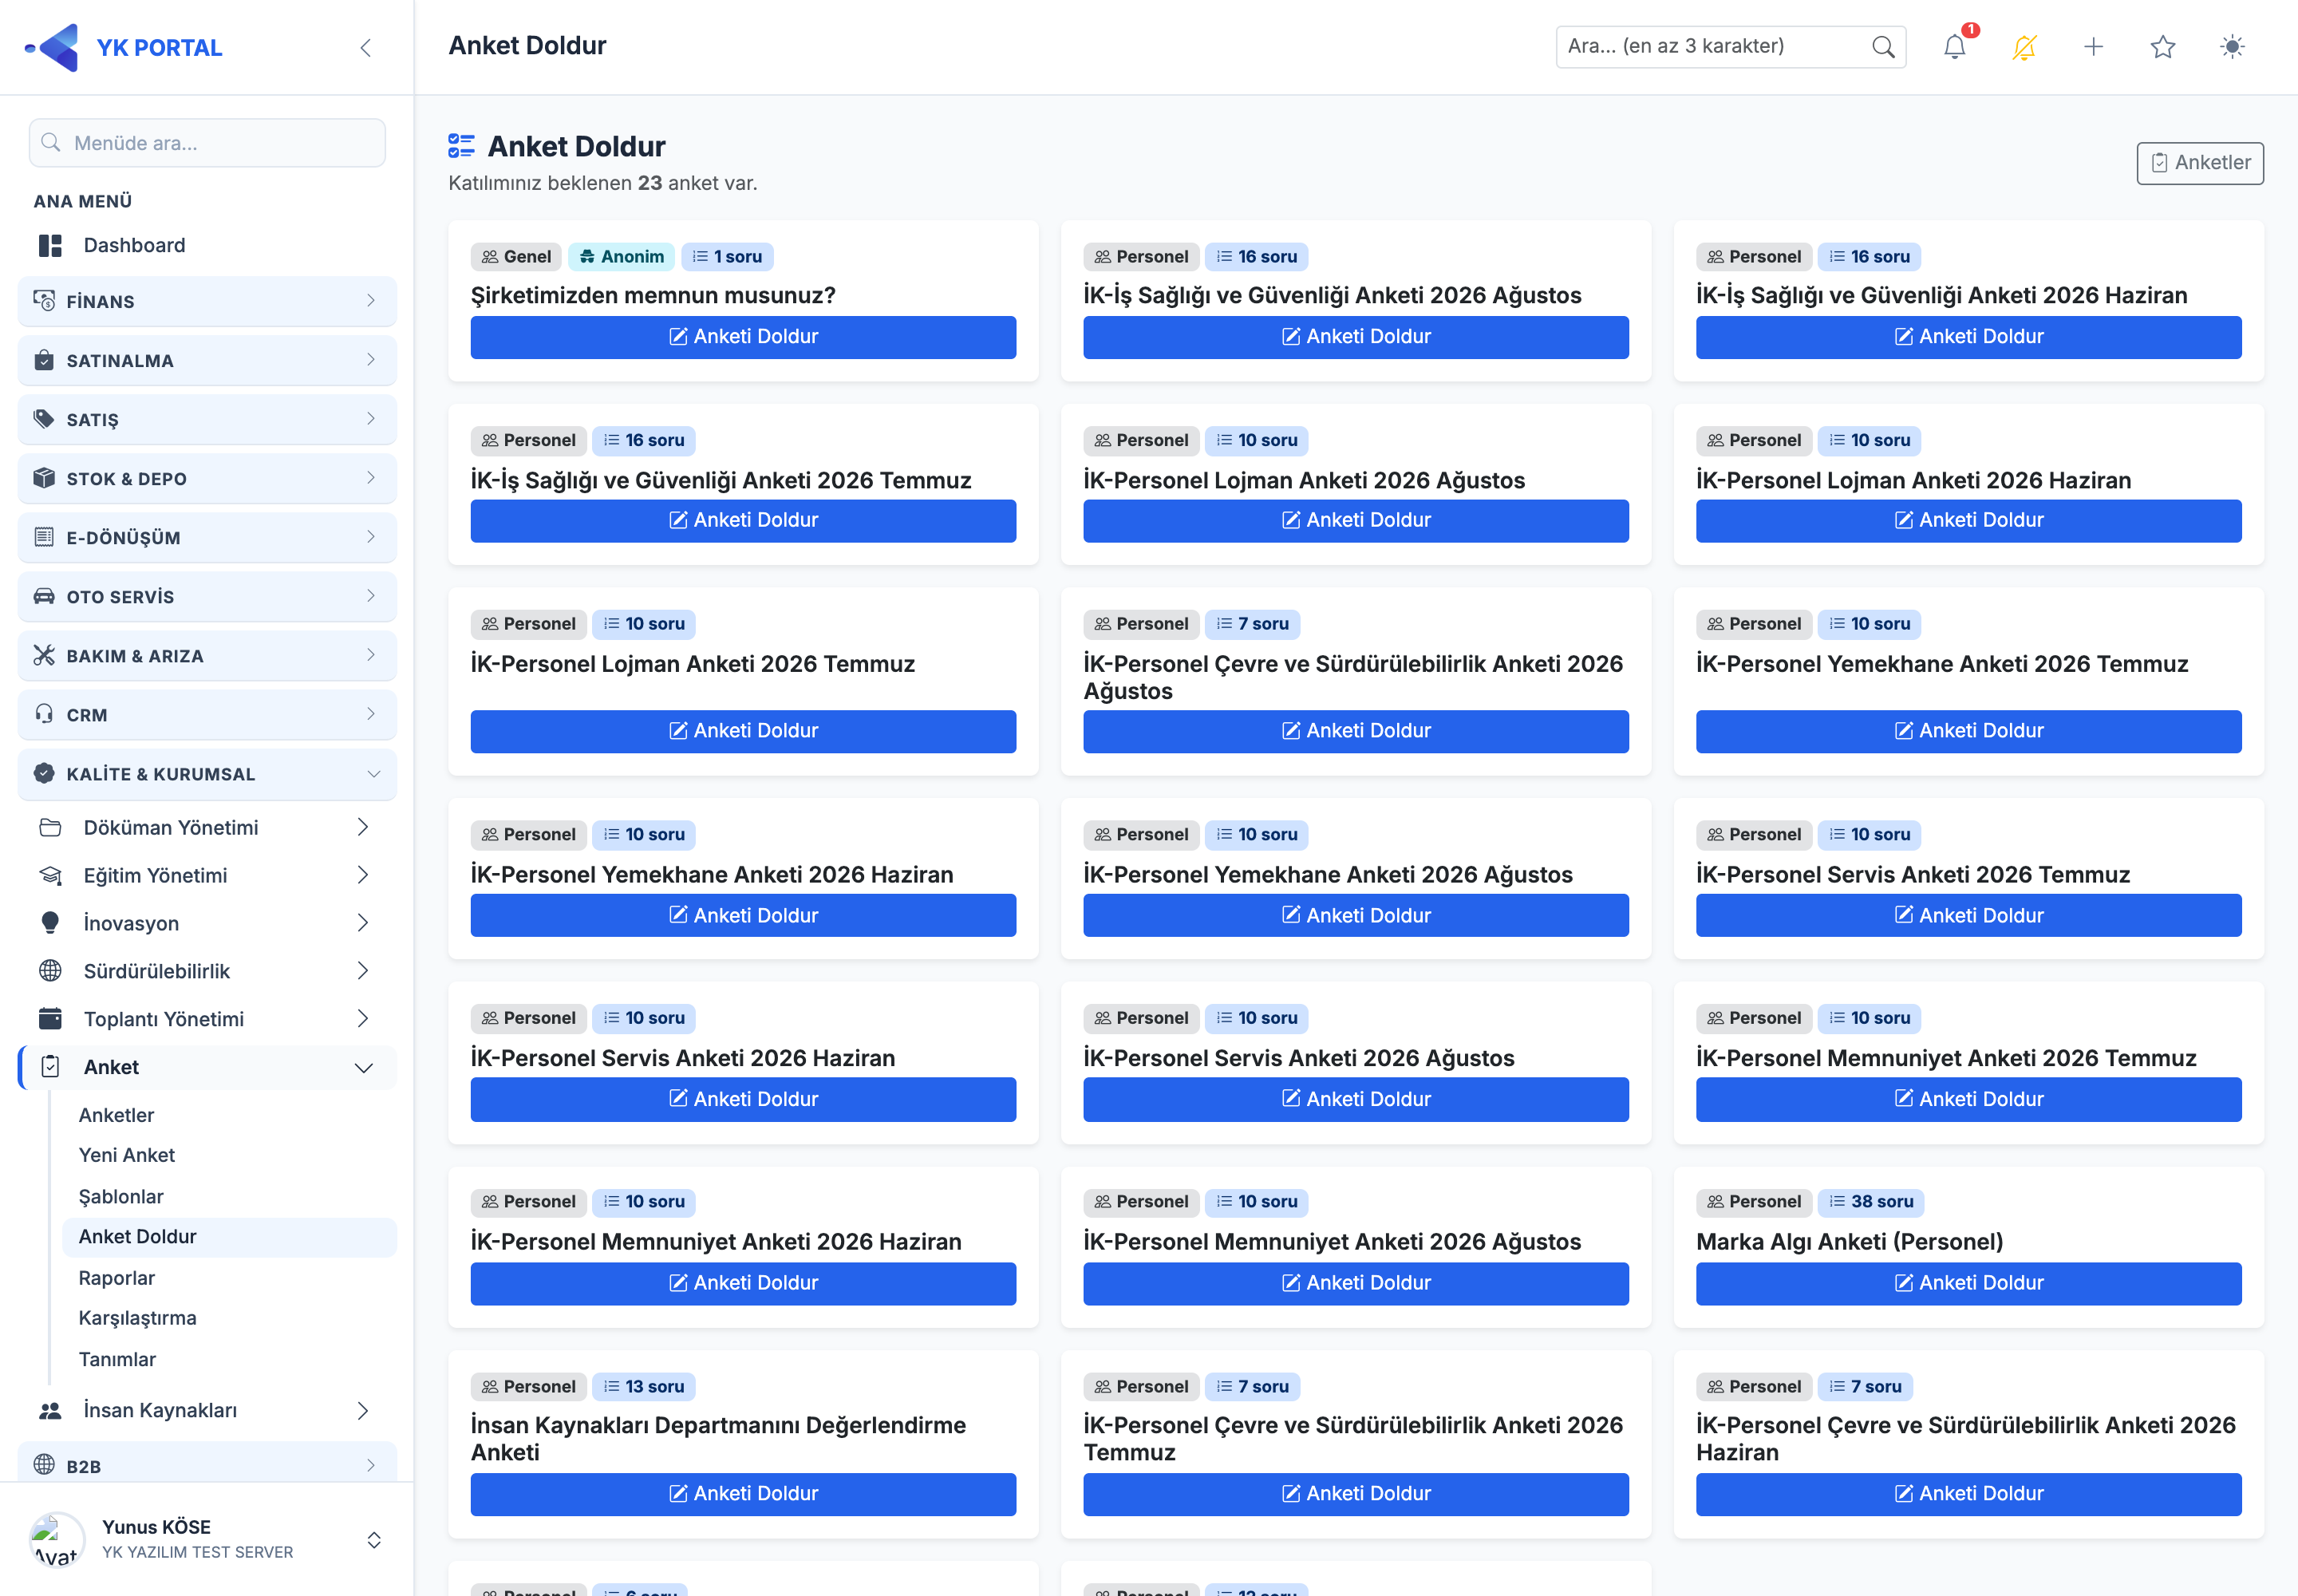
Task: Click the YK Portal logo
Action: (x=53, y=47)
